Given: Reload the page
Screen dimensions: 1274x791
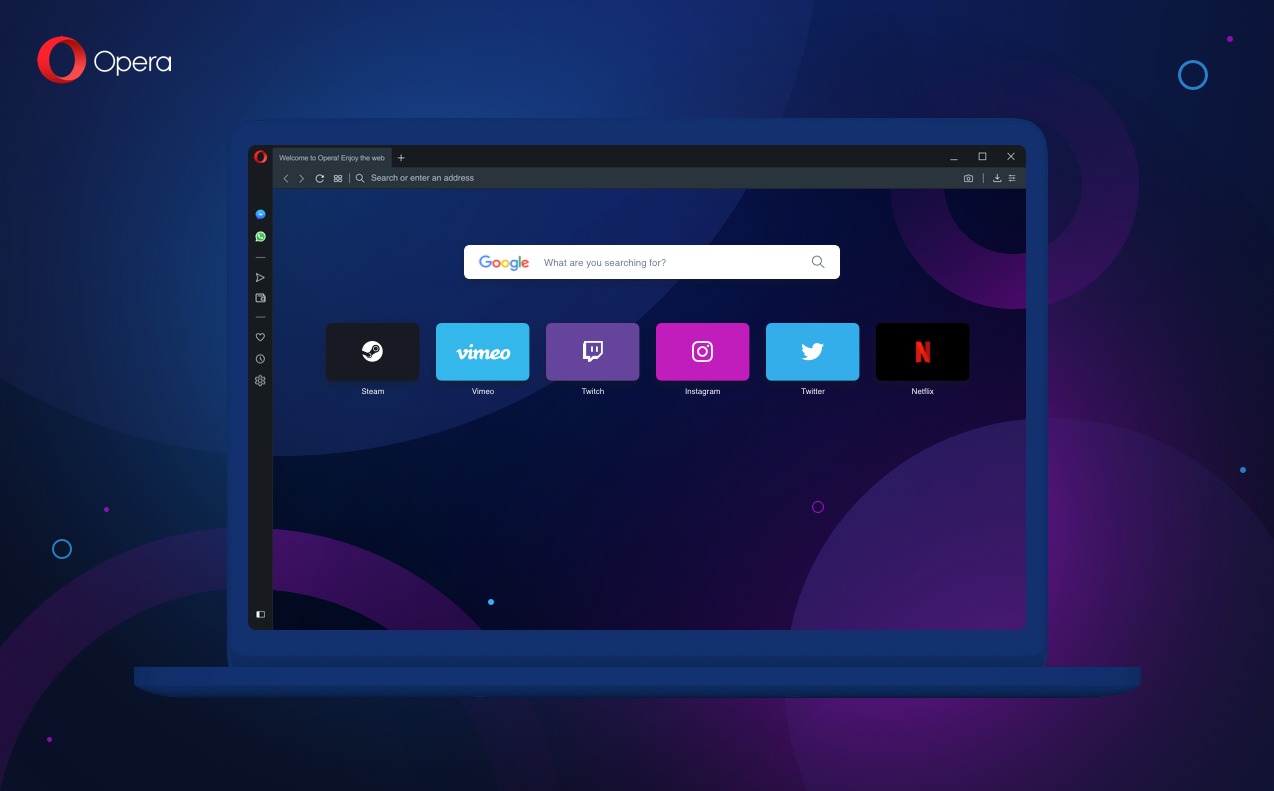Looking at the screenshot, I should pyautogui.click(x=319, y=178).
